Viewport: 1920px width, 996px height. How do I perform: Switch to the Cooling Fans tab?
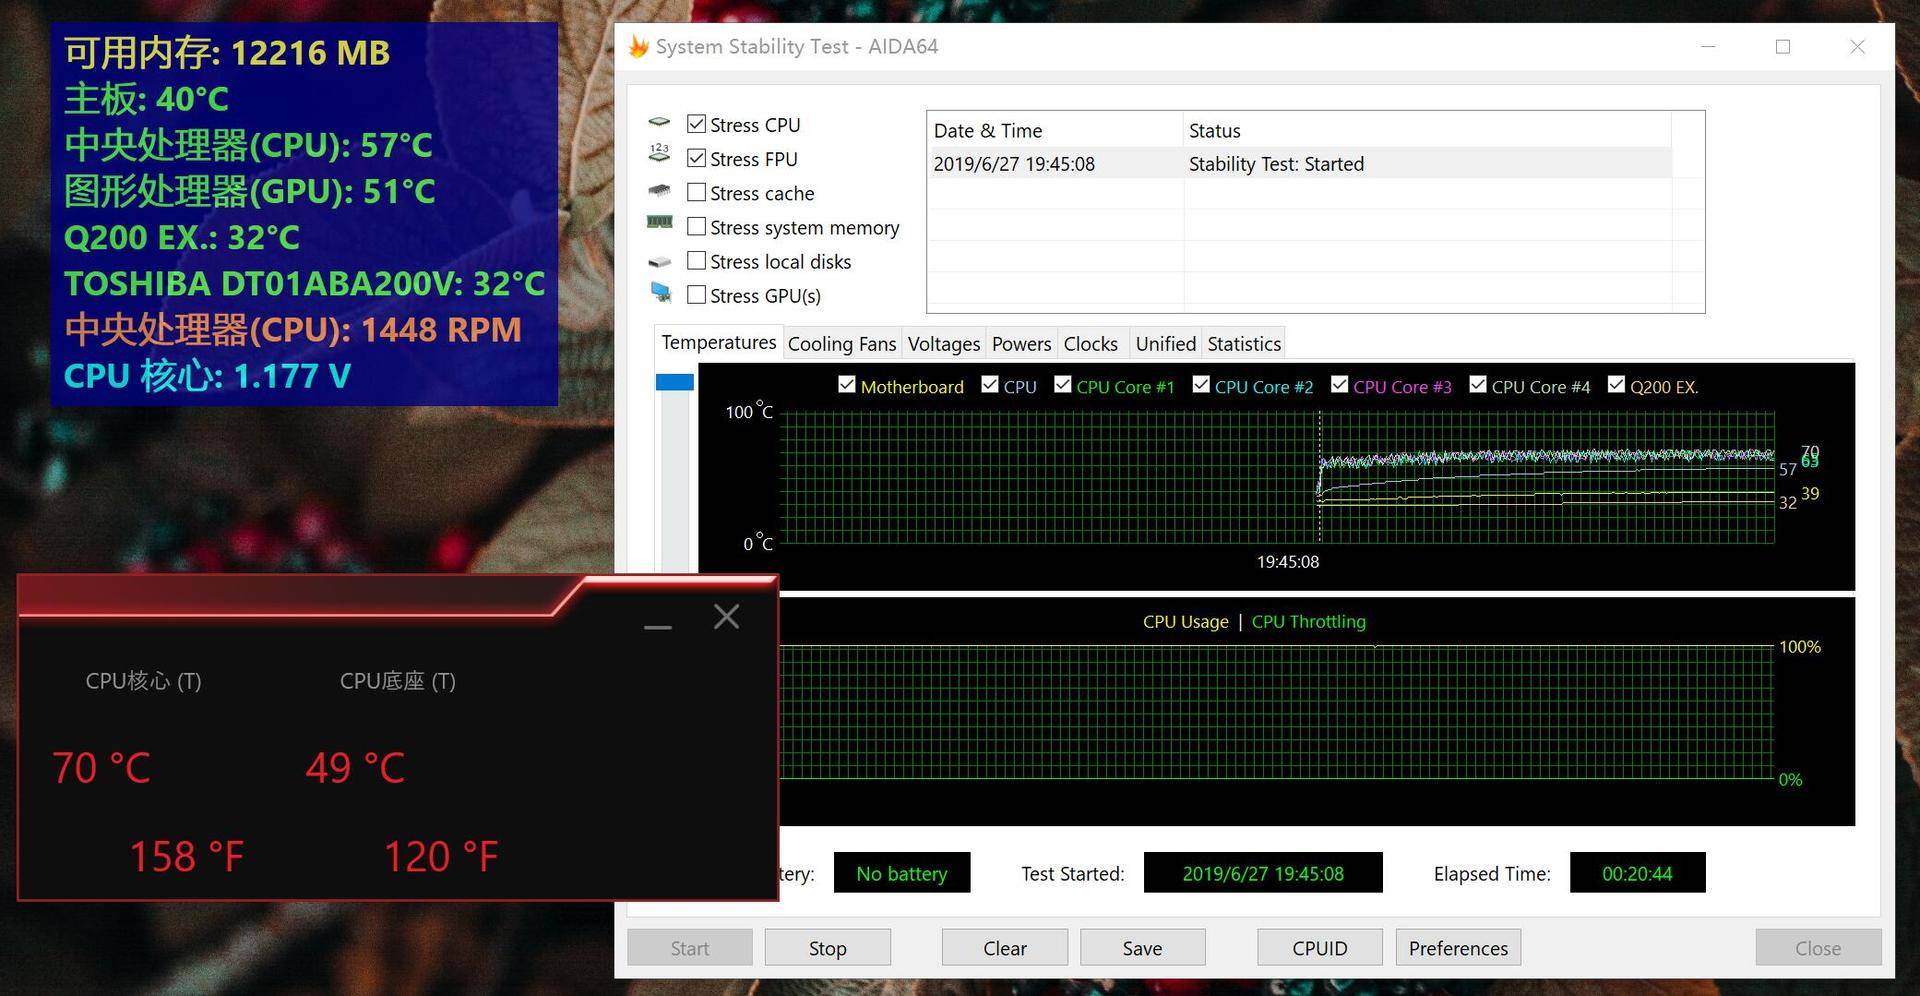(841, 344)
